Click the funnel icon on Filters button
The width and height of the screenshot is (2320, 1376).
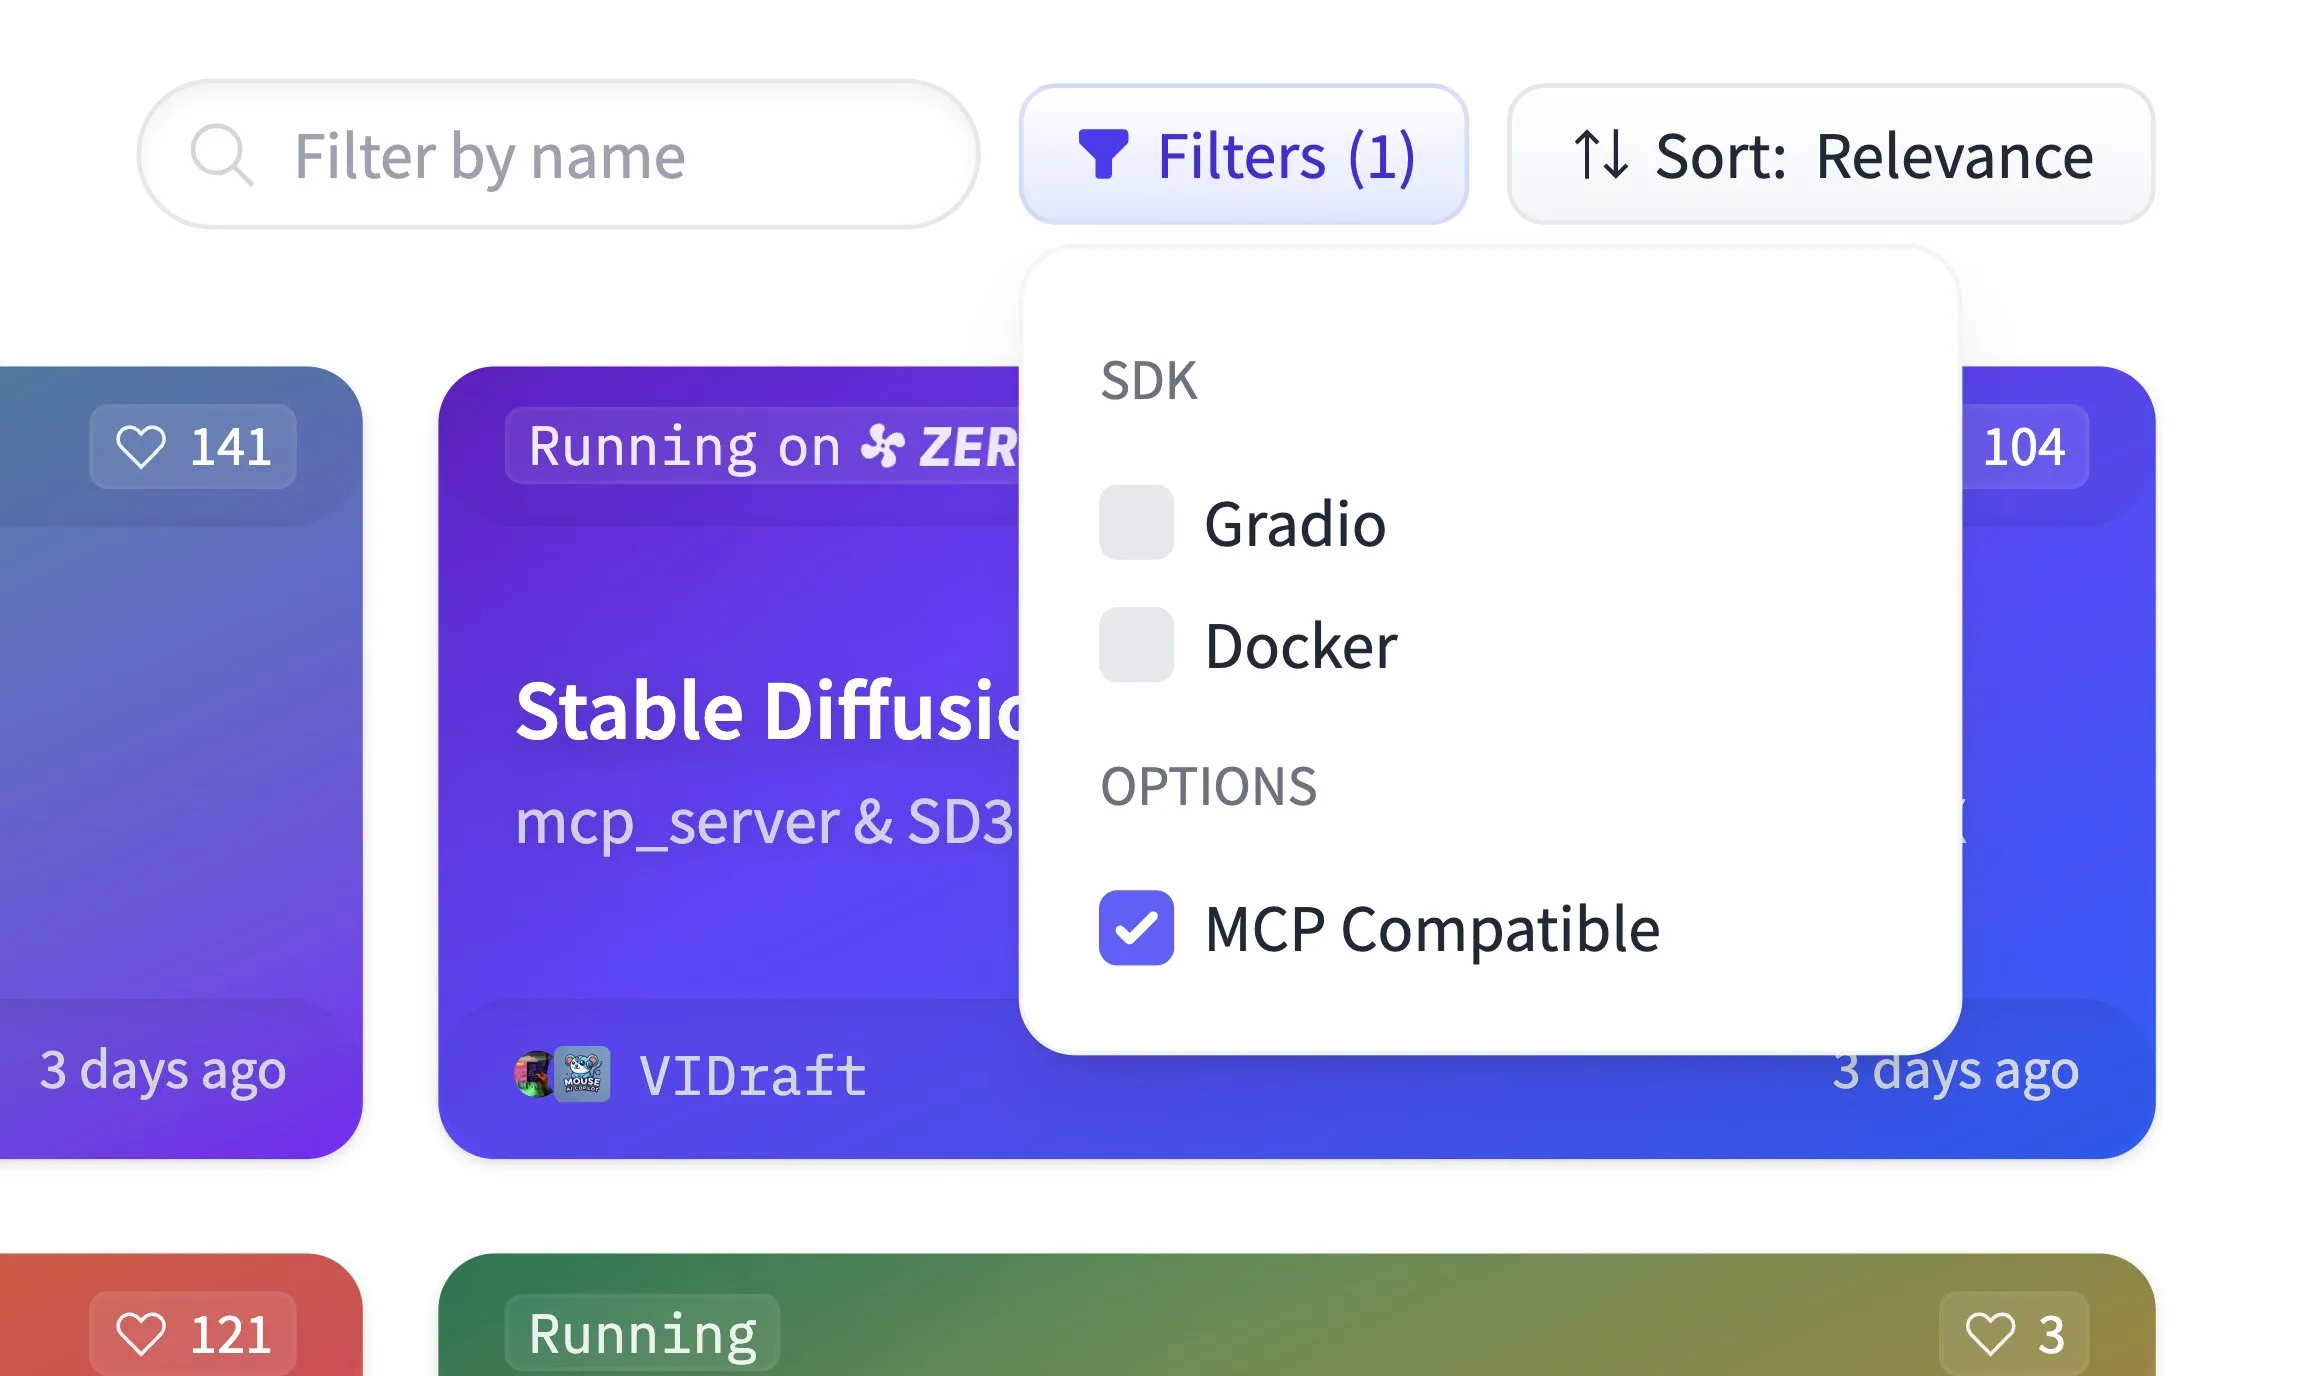pos(1103,155)
